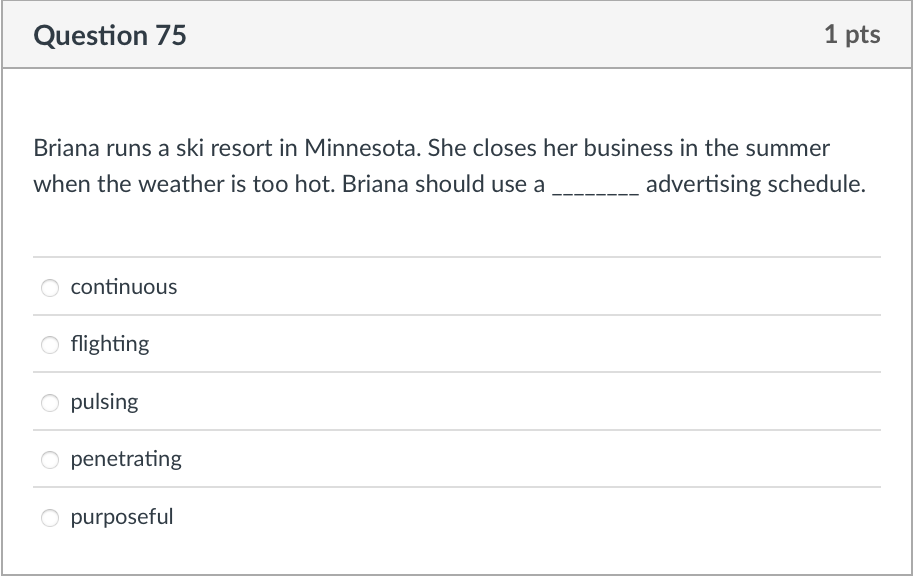Click the Question 75 header
Image resolution: width=916 pixels, height=578 pixels.
click(110, 34)
